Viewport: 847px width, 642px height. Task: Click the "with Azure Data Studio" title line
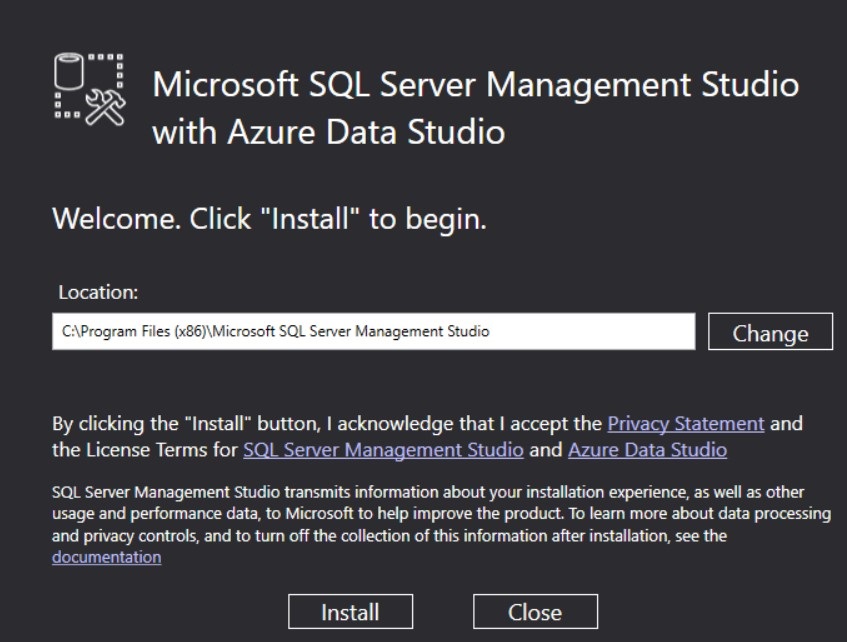coord(329,132)
